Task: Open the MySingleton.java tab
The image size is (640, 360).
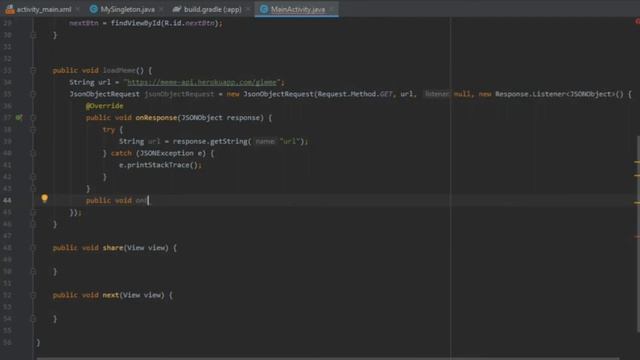Action: point(127,9)
